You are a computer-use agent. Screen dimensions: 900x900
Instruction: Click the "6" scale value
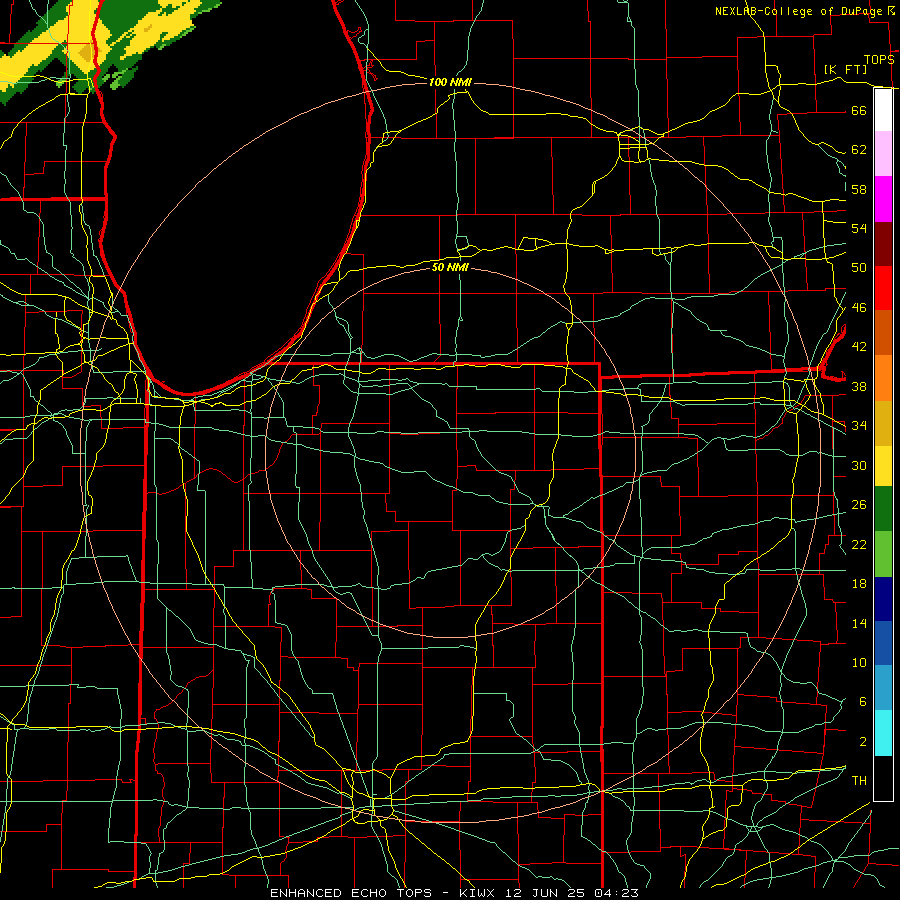pos(862,702)
